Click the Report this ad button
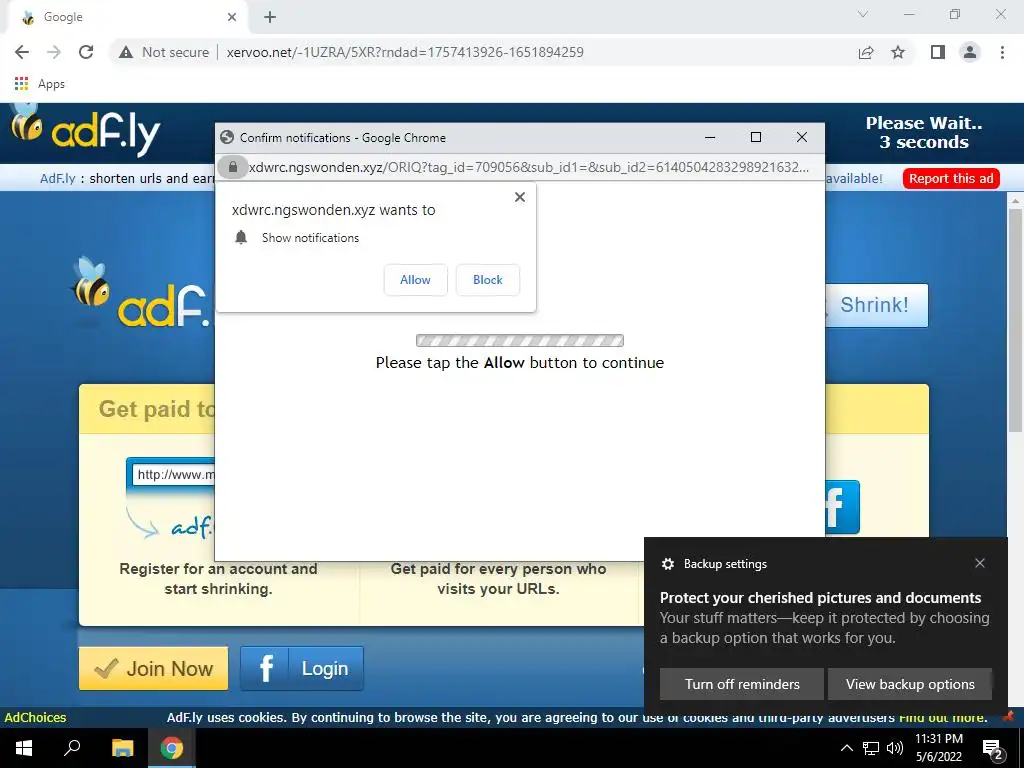Viewport: 1024px width, 768px height. (951, 179)
